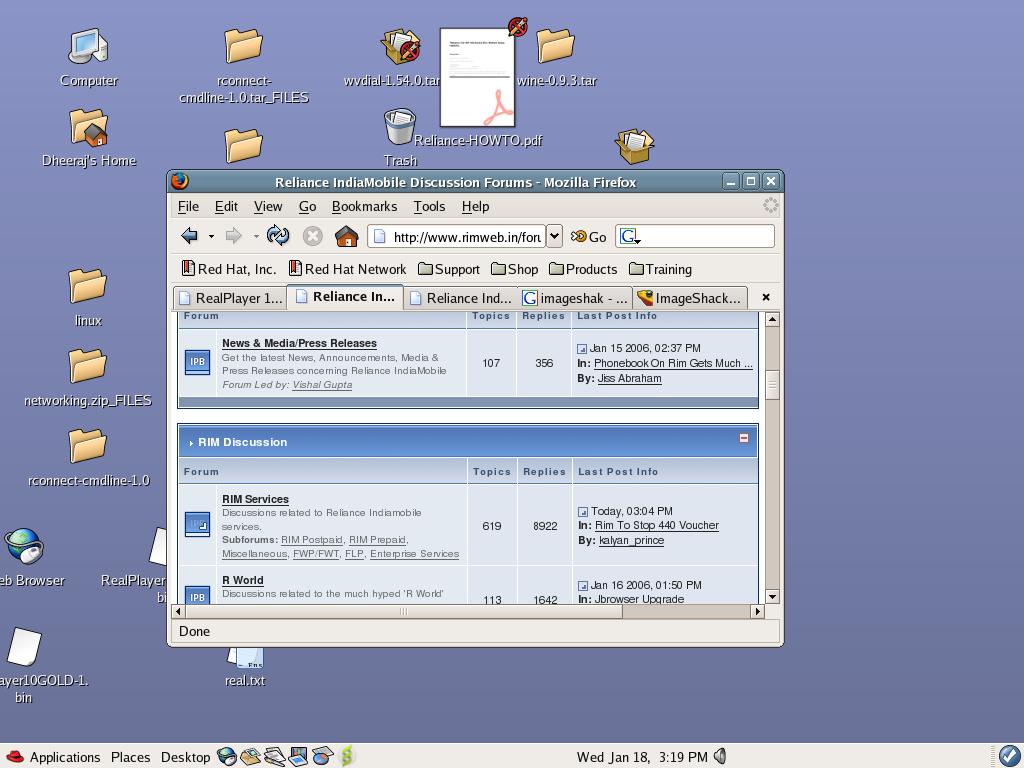Launch the web browser from the panel globe icon
1024x768 pixels.
(227, 756)
